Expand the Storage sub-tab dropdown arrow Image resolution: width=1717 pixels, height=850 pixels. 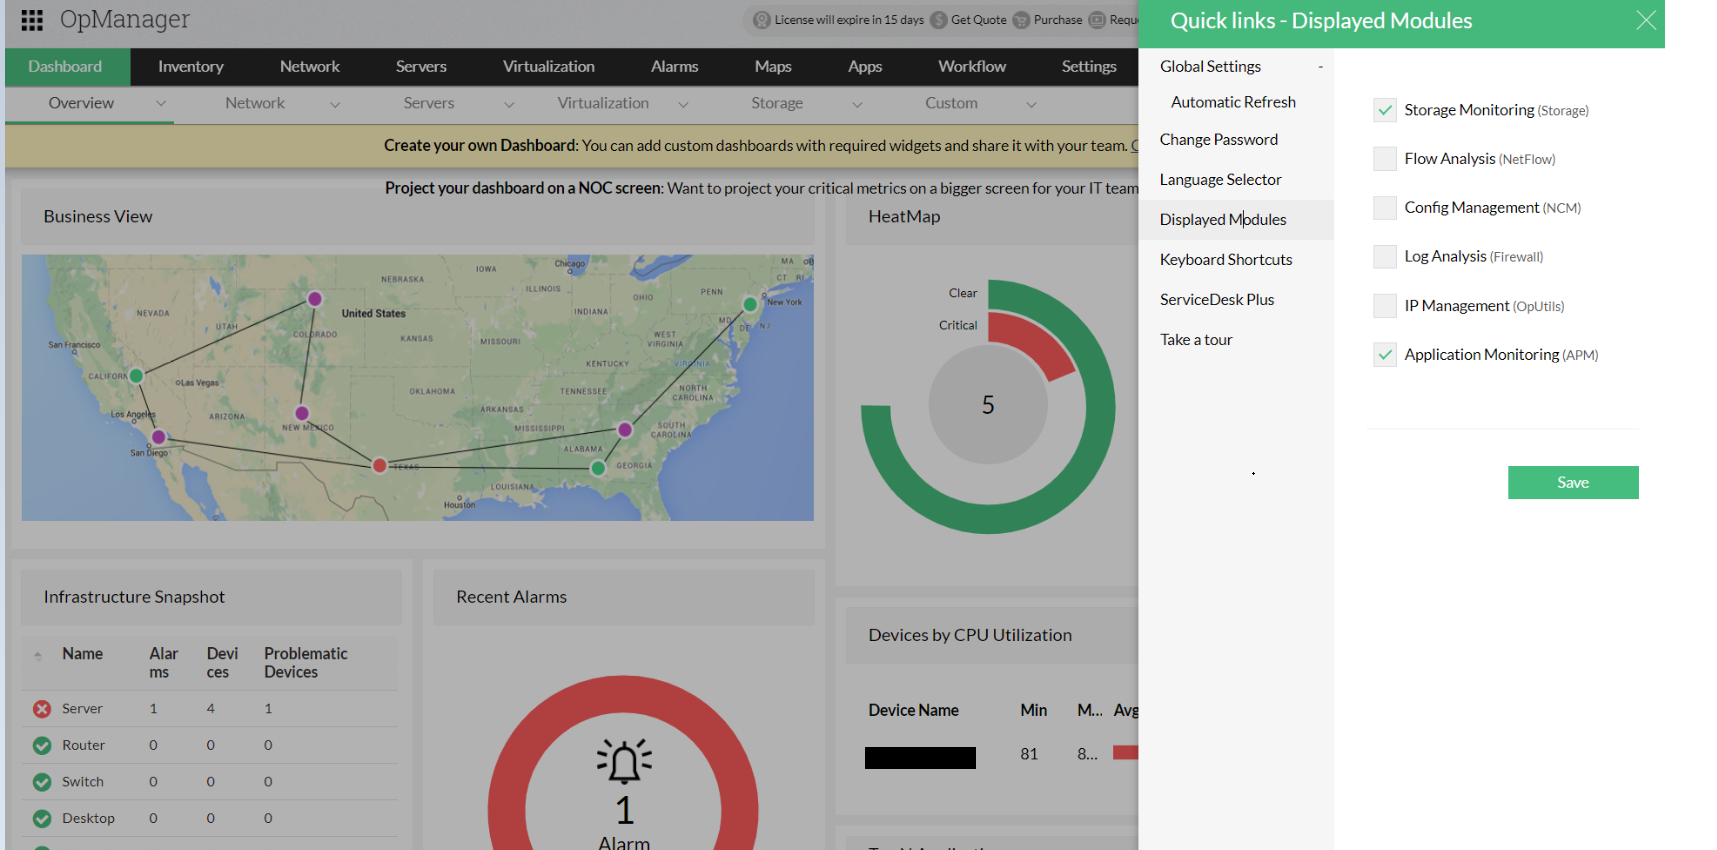[x=857, y=104]
